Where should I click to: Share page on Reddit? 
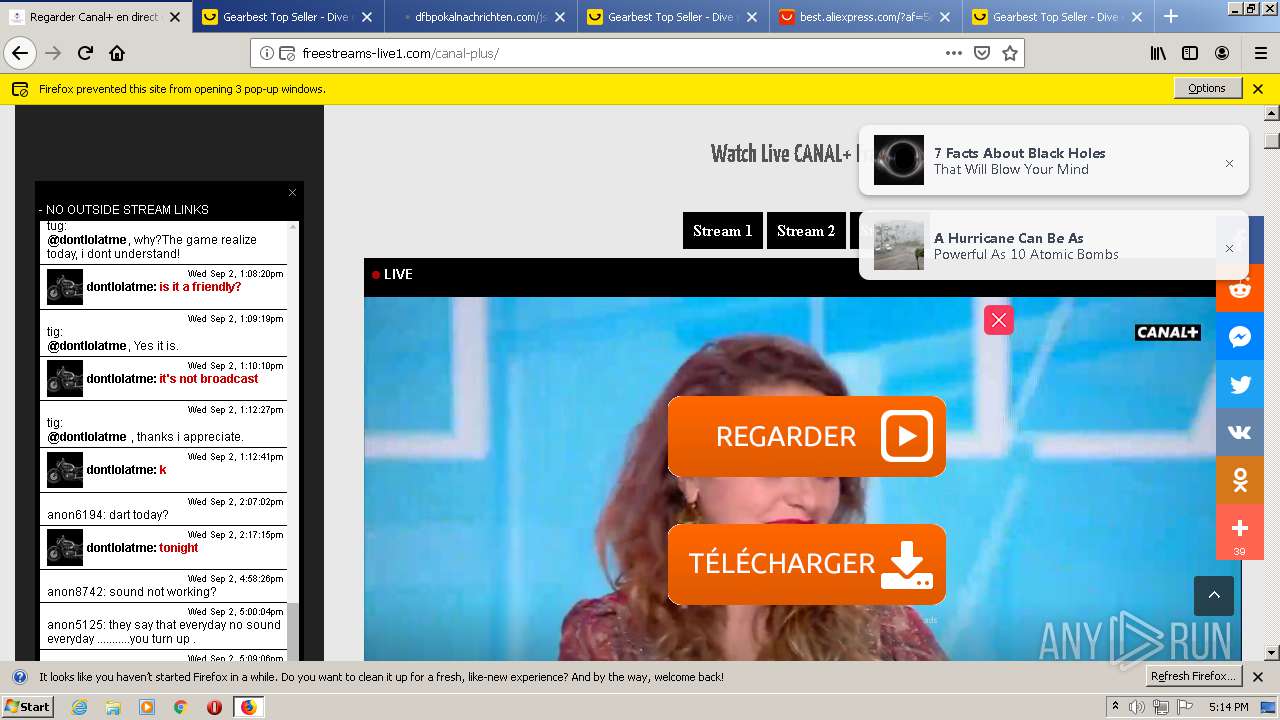pos(1240,289)
